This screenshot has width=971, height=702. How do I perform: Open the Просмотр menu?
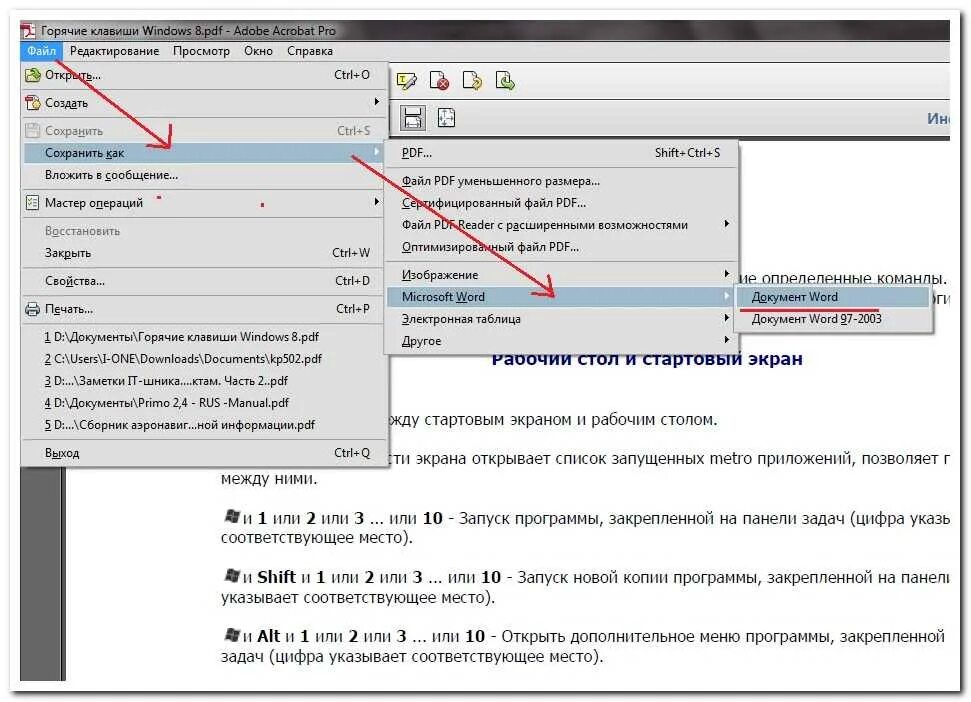pos(203,51)
